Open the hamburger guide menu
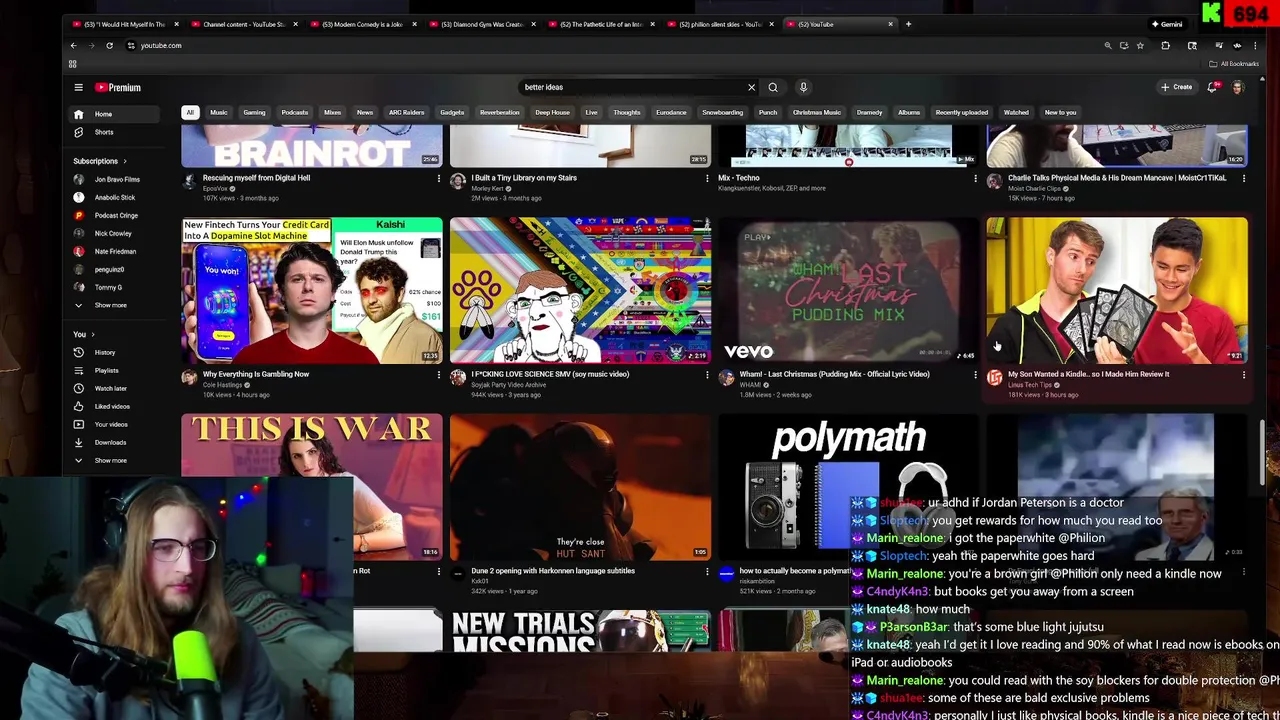Viewport: 1280px width, 720px height. (78, 87)
